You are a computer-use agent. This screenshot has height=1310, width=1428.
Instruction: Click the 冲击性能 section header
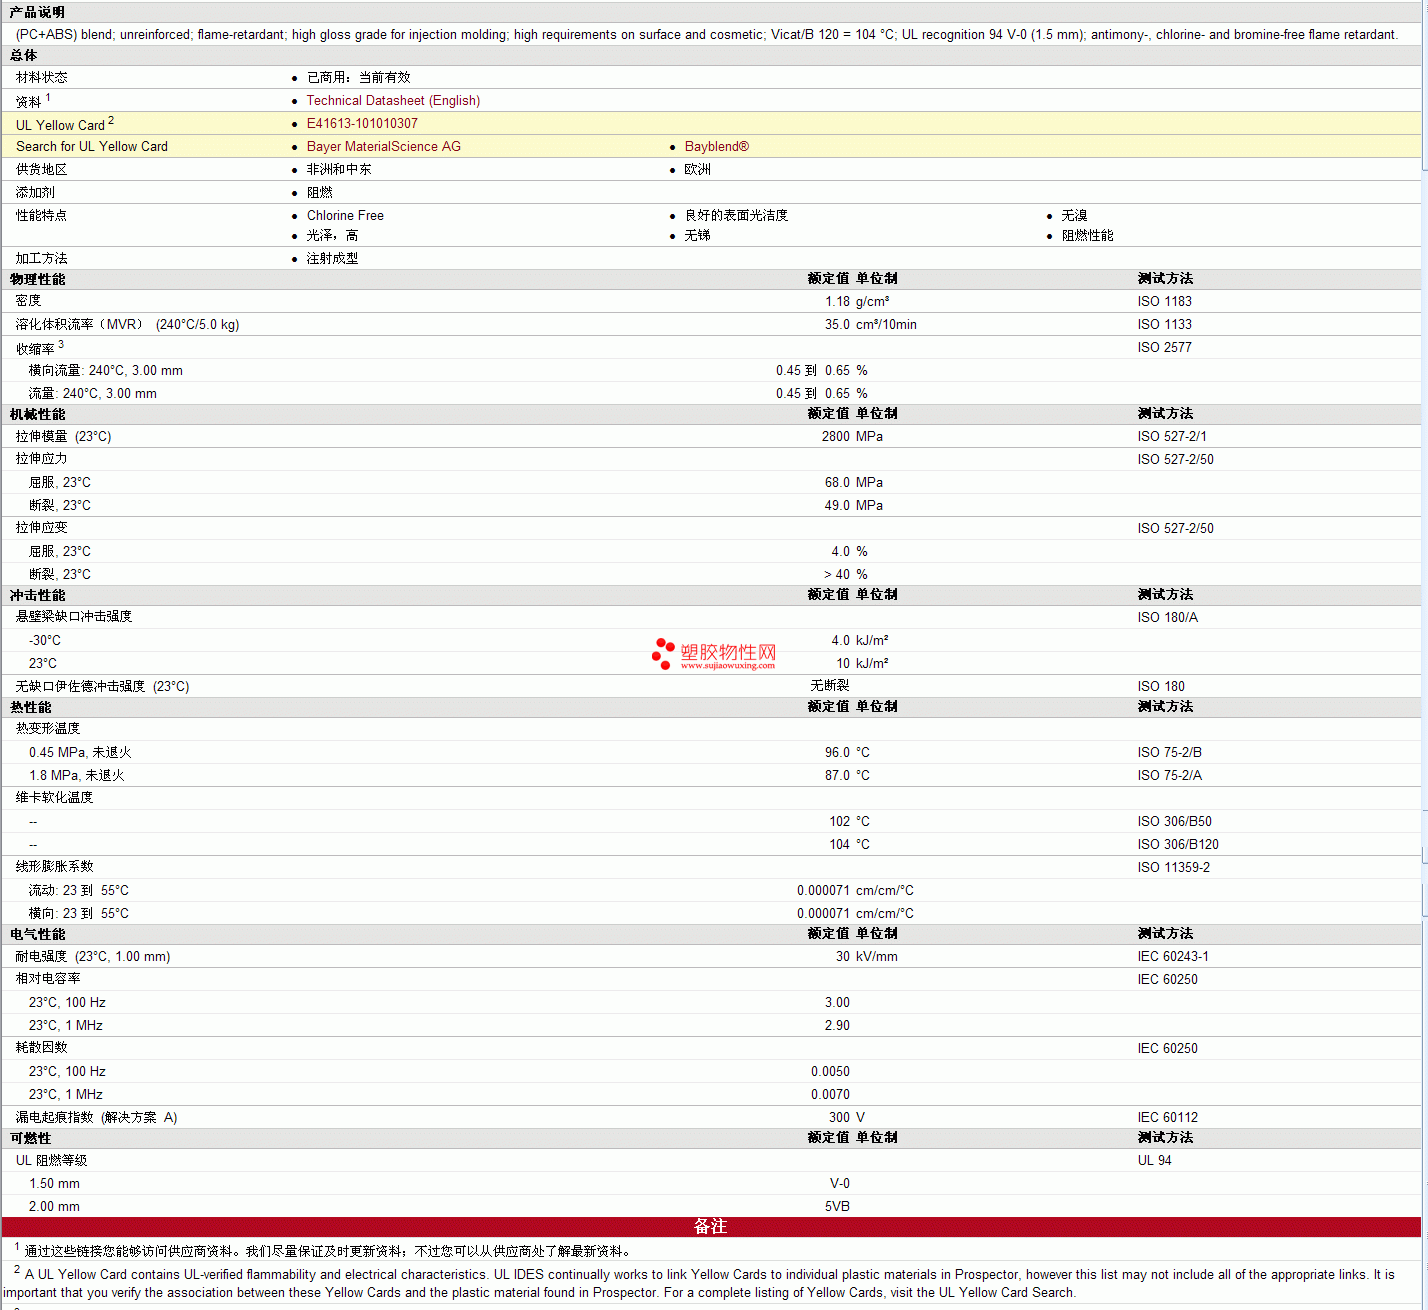(37, 596)
